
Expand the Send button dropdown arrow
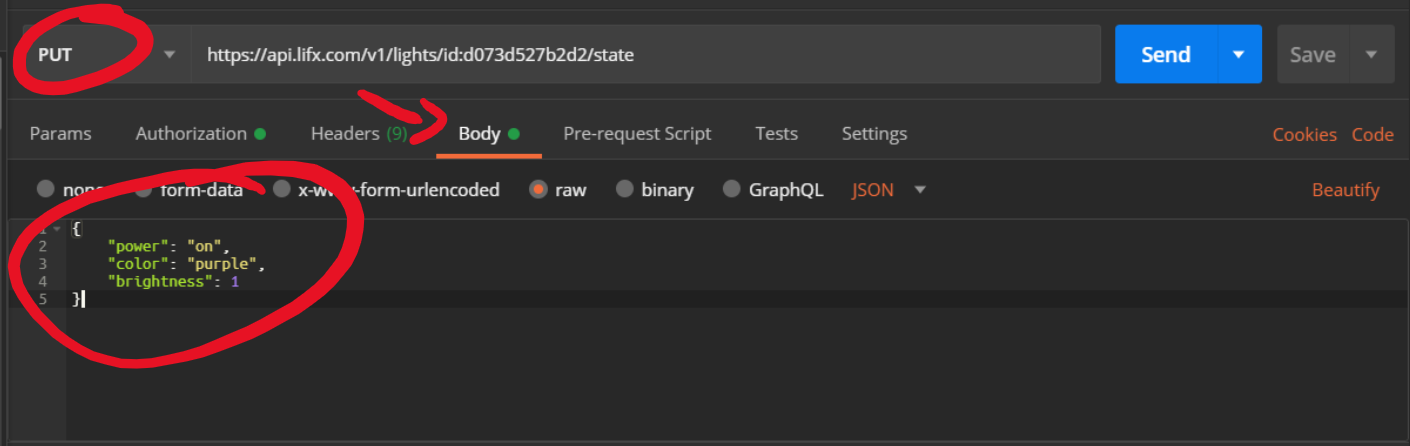(x=1239, y=54)
